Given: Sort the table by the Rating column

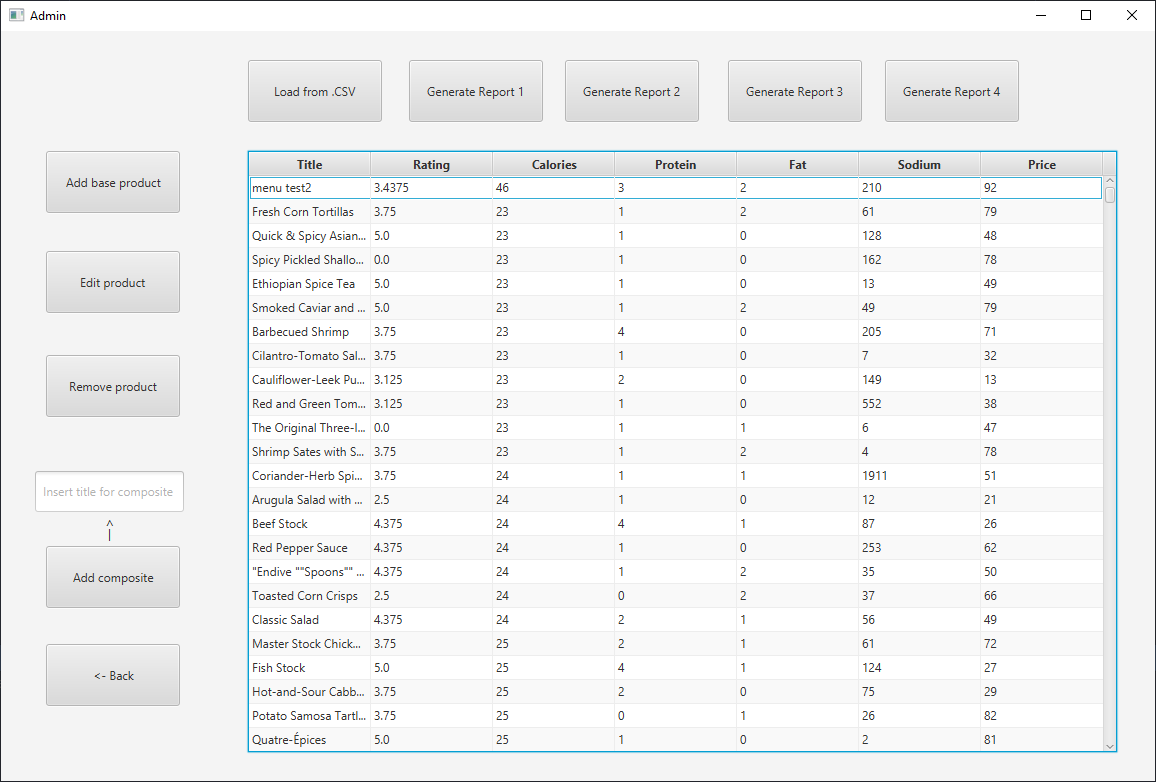Looking at the screenshot, I should pos(431,164).
